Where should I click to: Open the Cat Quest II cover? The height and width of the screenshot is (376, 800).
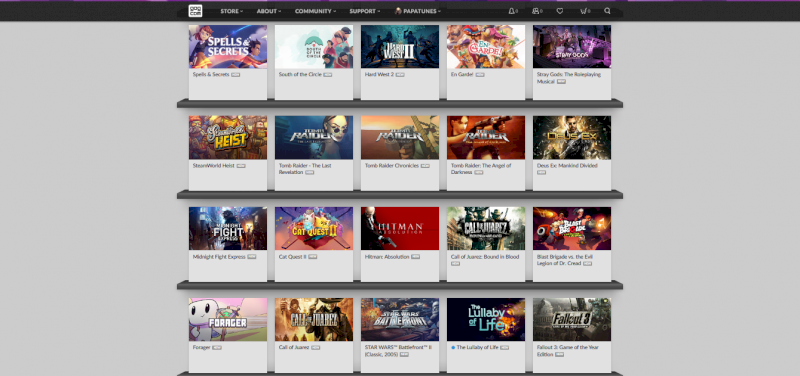(314, 228)
